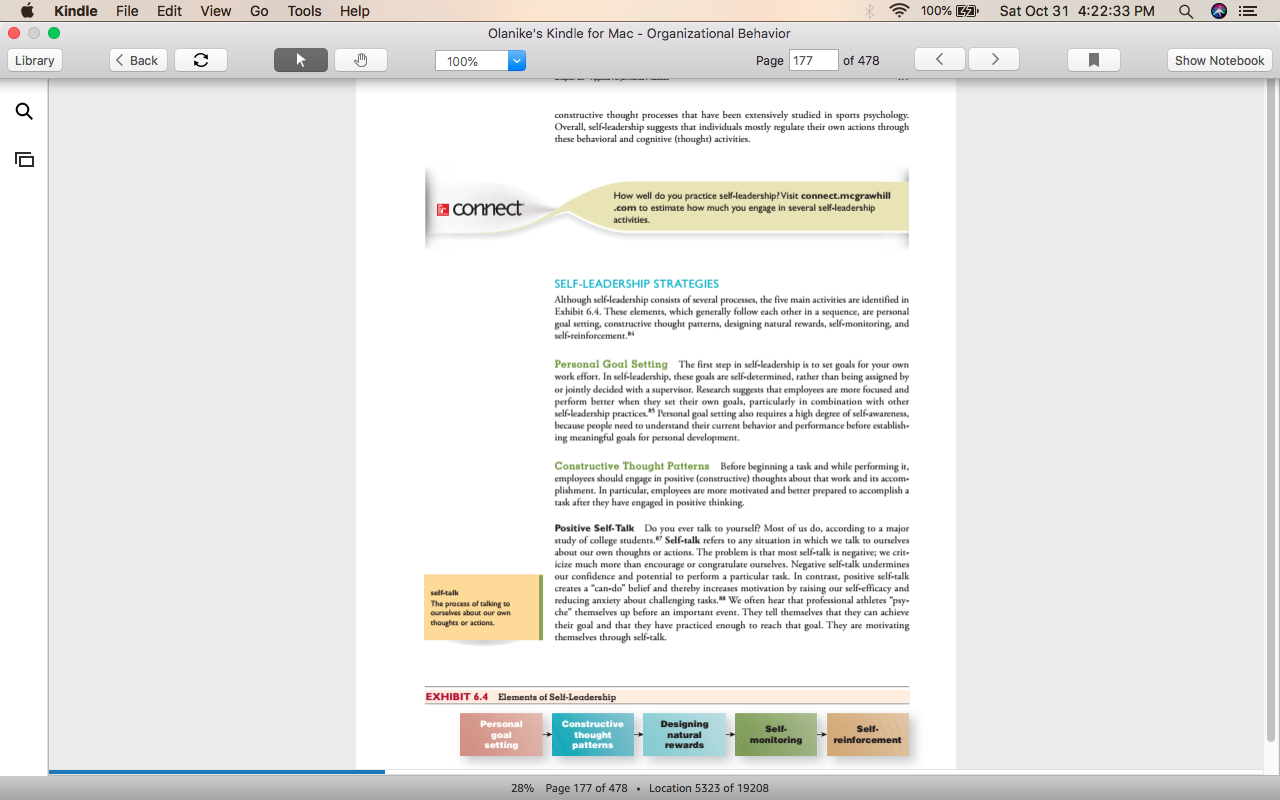Click the Designing natural rewards box
1280x800 pixels.
685,735
